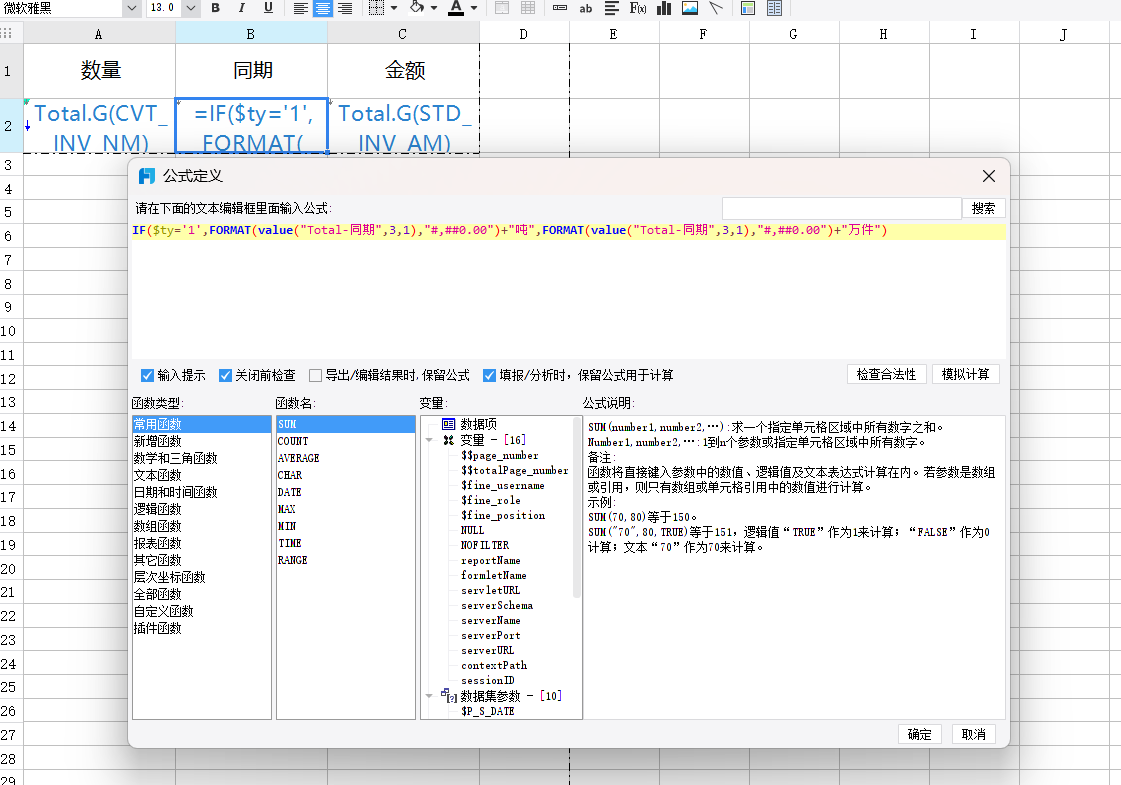
Task: Click the sub-report icon in toolbar
Action: point(774,8)
